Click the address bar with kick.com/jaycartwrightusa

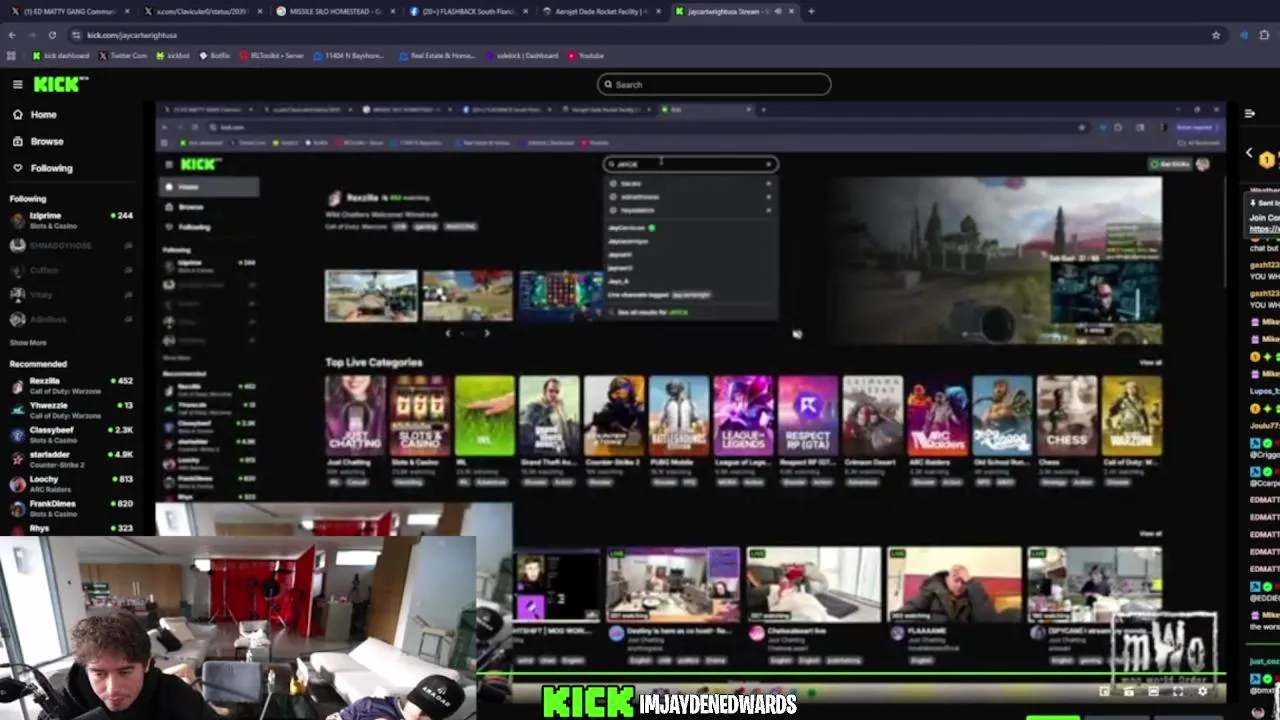640,35
